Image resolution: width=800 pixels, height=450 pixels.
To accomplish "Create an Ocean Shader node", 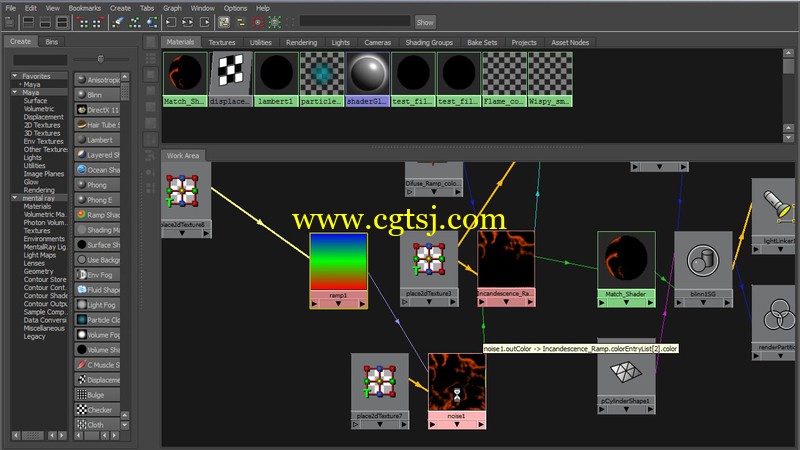I will (97, 170).
